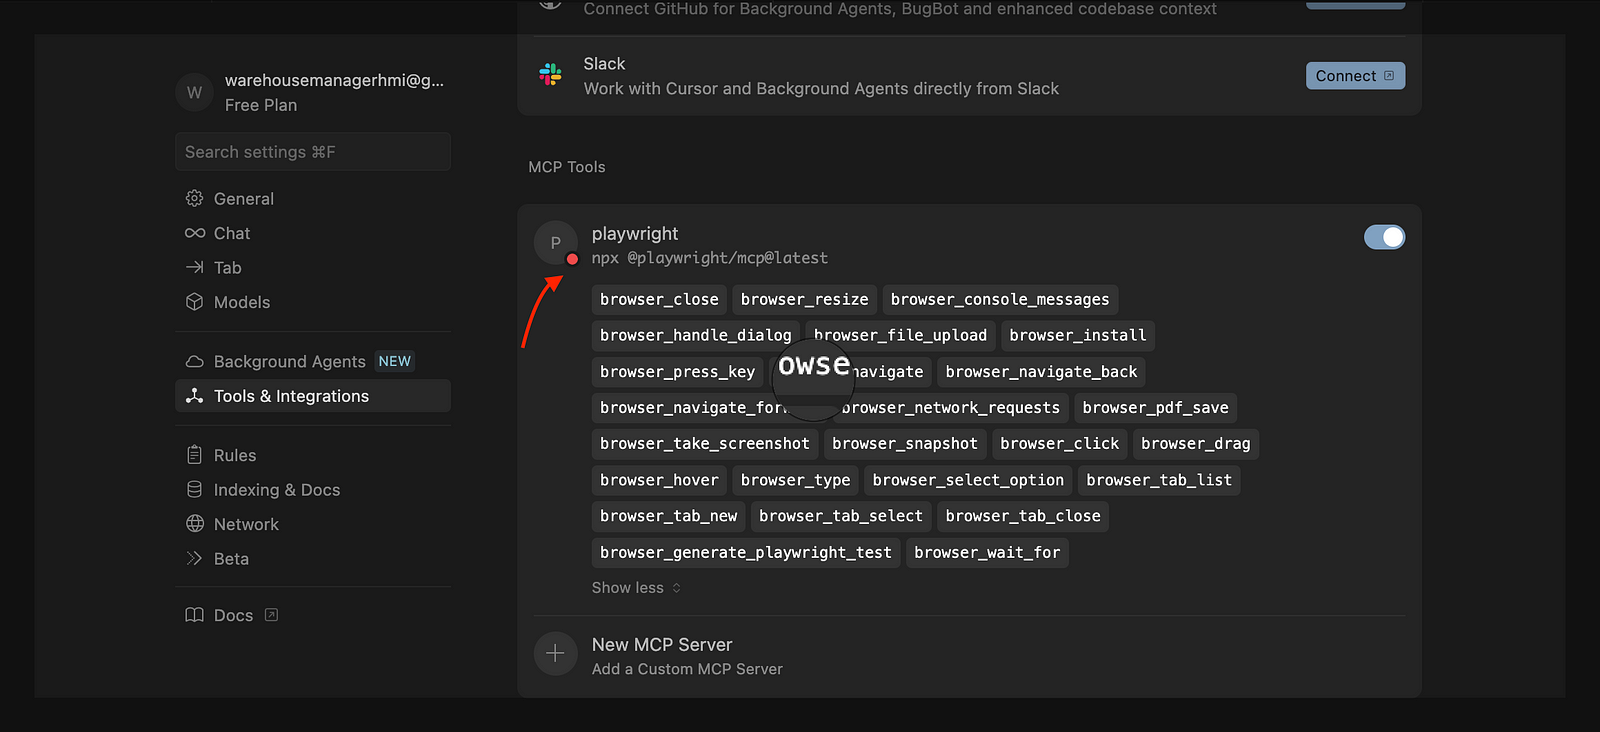The width and height of the screenshot is (1600, 732).
Task: Click browser_hover tool chip
Action: [659, 480]
